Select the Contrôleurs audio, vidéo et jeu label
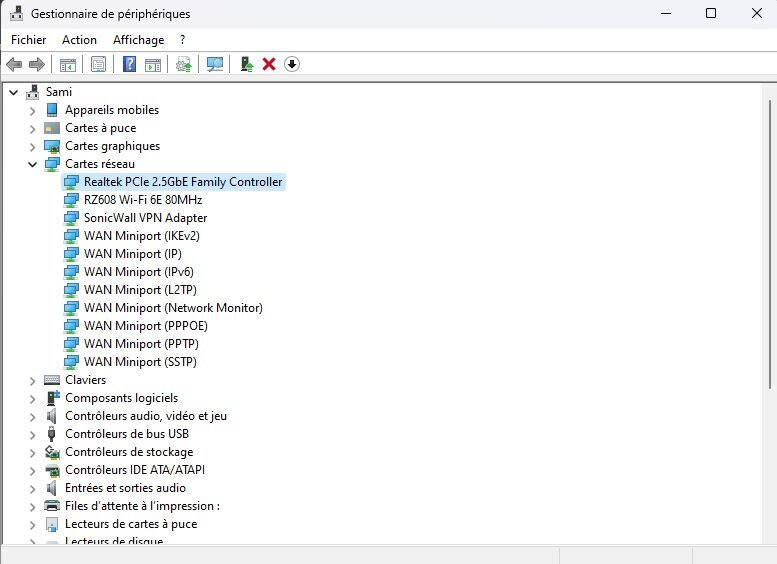Image resolution: width=777 pixels, height=564 pixels. (146, 416)
